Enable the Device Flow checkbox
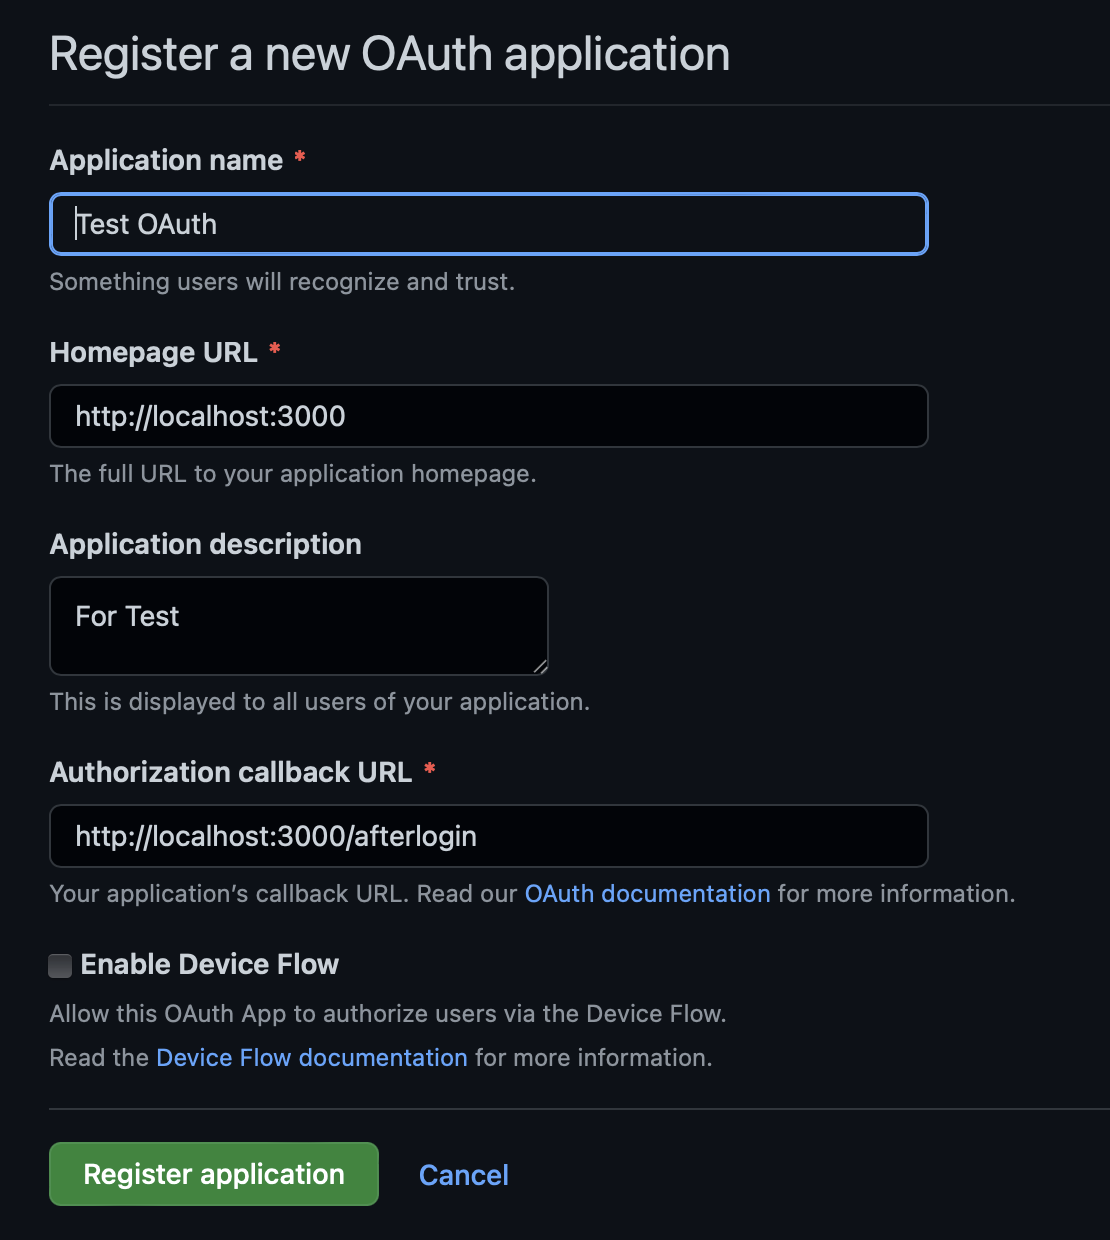1110x1240 pixels. [61, 965]
